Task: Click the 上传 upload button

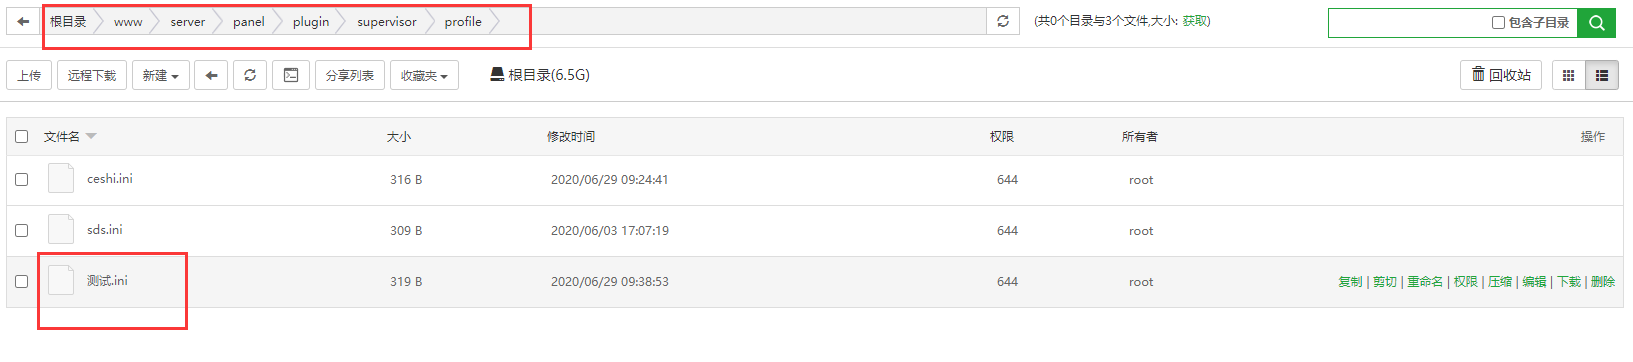Action: tap(29, 75)
